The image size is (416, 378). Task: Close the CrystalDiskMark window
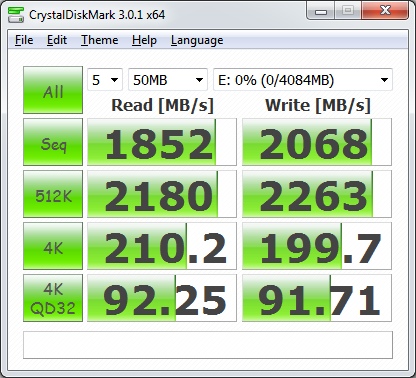(x=385, y=11)
